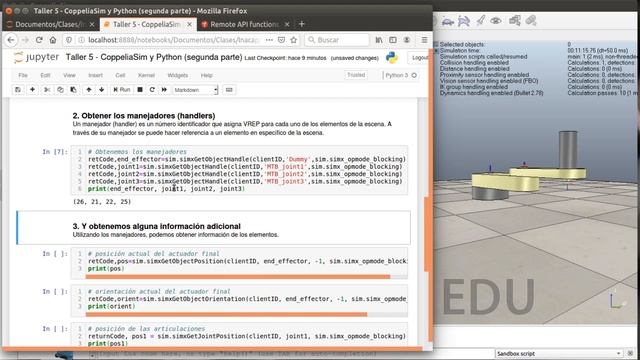The width and height of the screenshot is (640, 360).
Task: Click the Jupyter logo
Action: tap(36, 58)
